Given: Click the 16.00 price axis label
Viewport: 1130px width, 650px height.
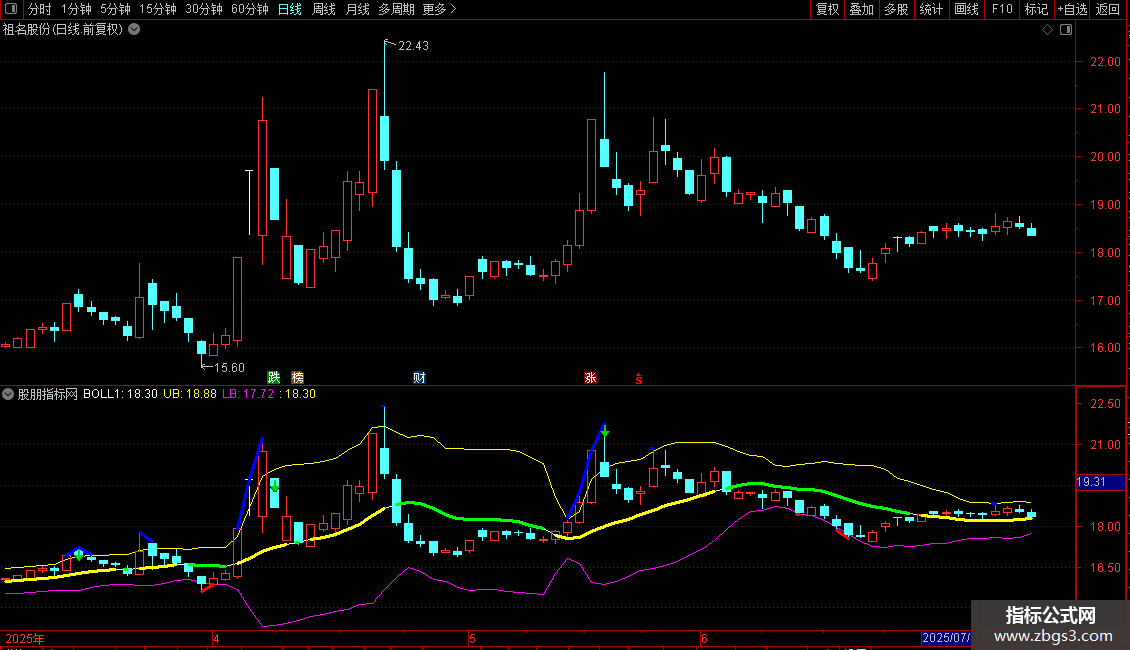Looking at the screenshot, I should click(x=1105, y=348).
